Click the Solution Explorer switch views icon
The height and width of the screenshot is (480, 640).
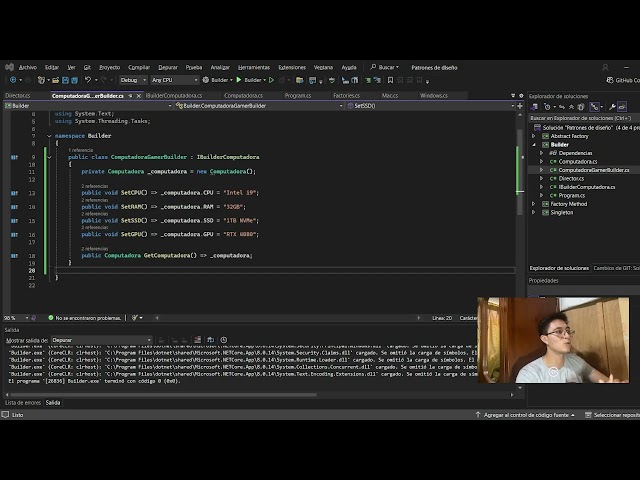click(534, 107)
